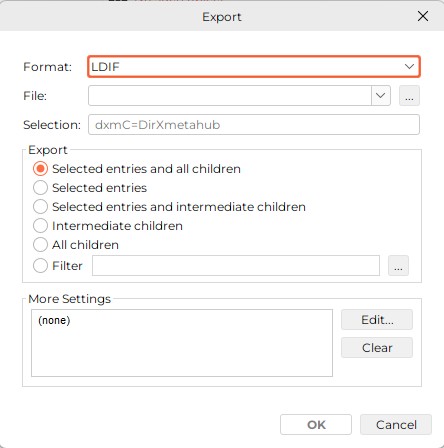
Task: Open the Format combo box showing LDIF
Action: [x=254, y=67]
